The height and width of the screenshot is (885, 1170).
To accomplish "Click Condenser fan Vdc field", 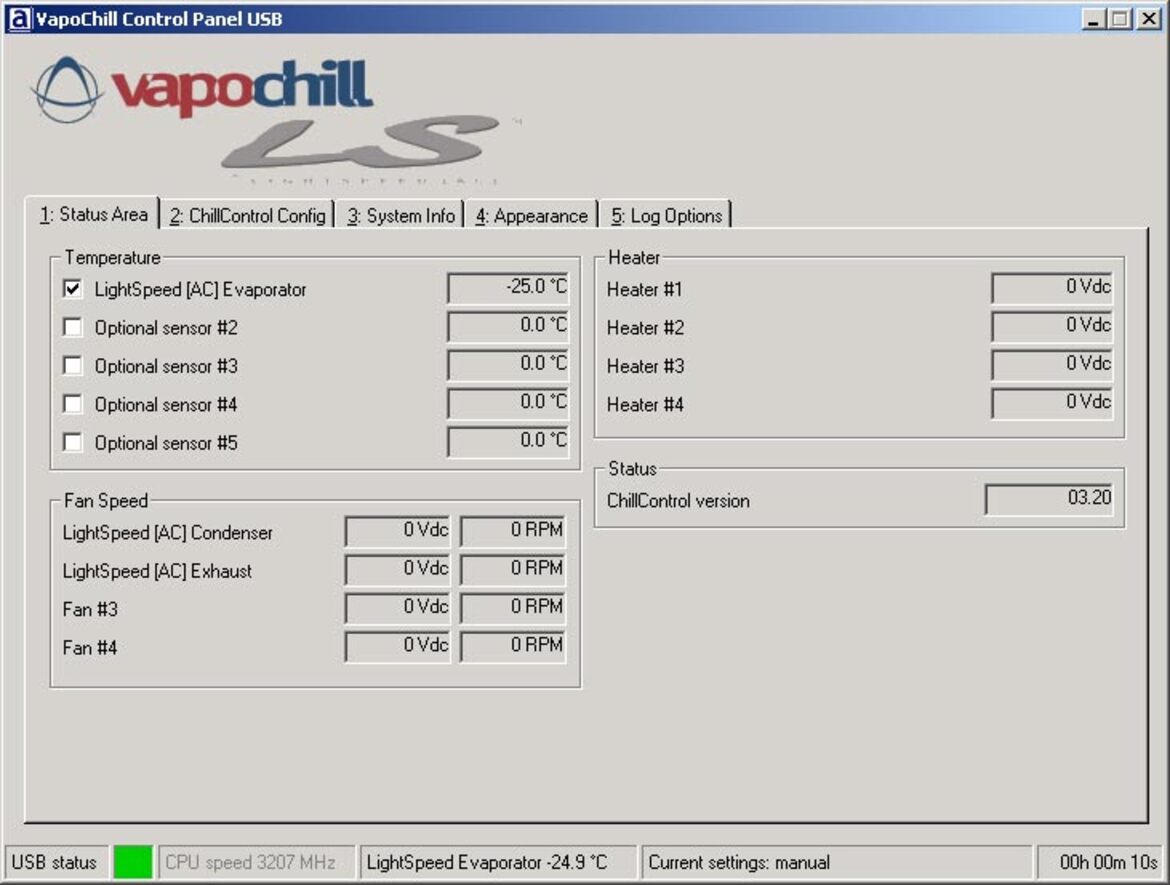I will tap(398, 531).
